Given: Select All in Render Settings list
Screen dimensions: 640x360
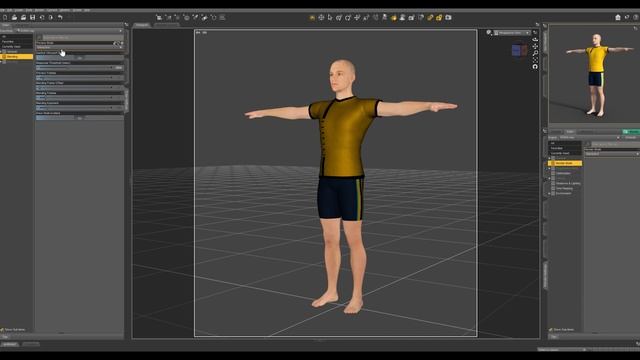Looking at the screenshot, I should click(x=565, y=143).
